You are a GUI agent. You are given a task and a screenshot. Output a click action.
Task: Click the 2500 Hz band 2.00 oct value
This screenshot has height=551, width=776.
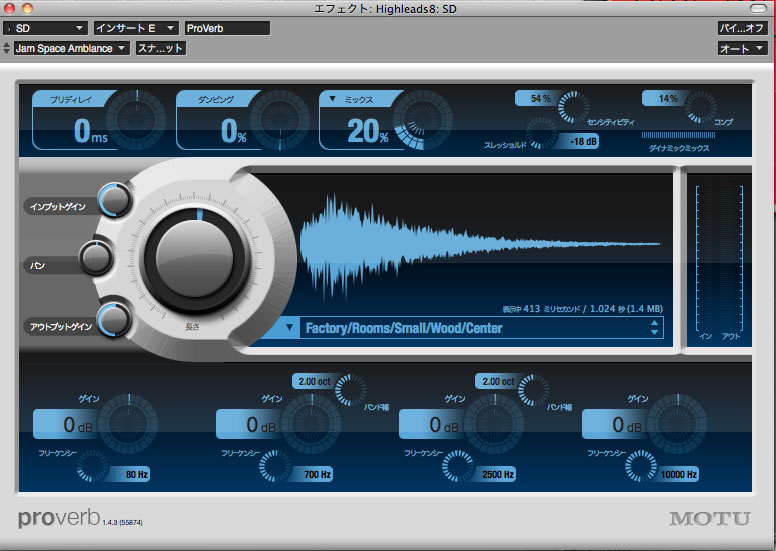[x=498, y=381]
